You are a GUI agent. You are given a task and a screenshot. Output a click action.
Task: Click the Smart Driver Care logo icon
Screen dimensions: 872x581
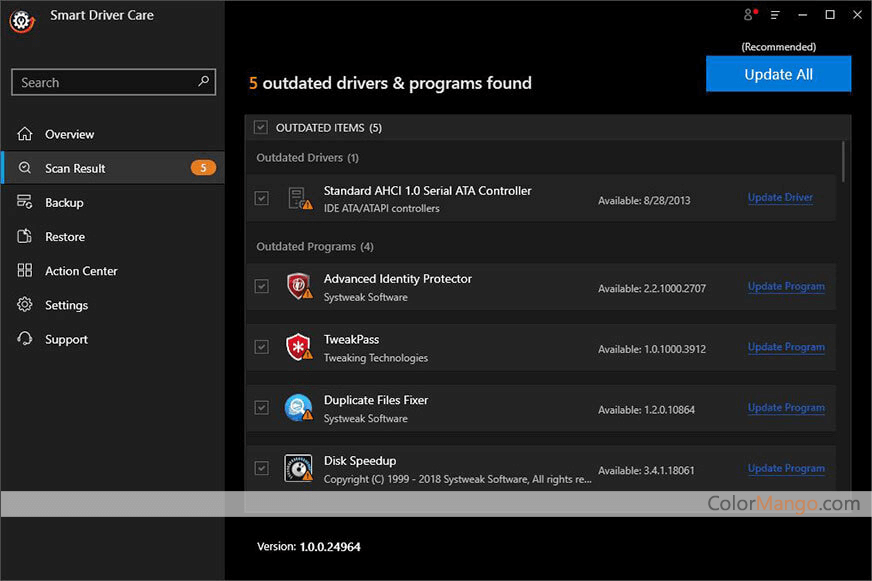pos(22,21)
